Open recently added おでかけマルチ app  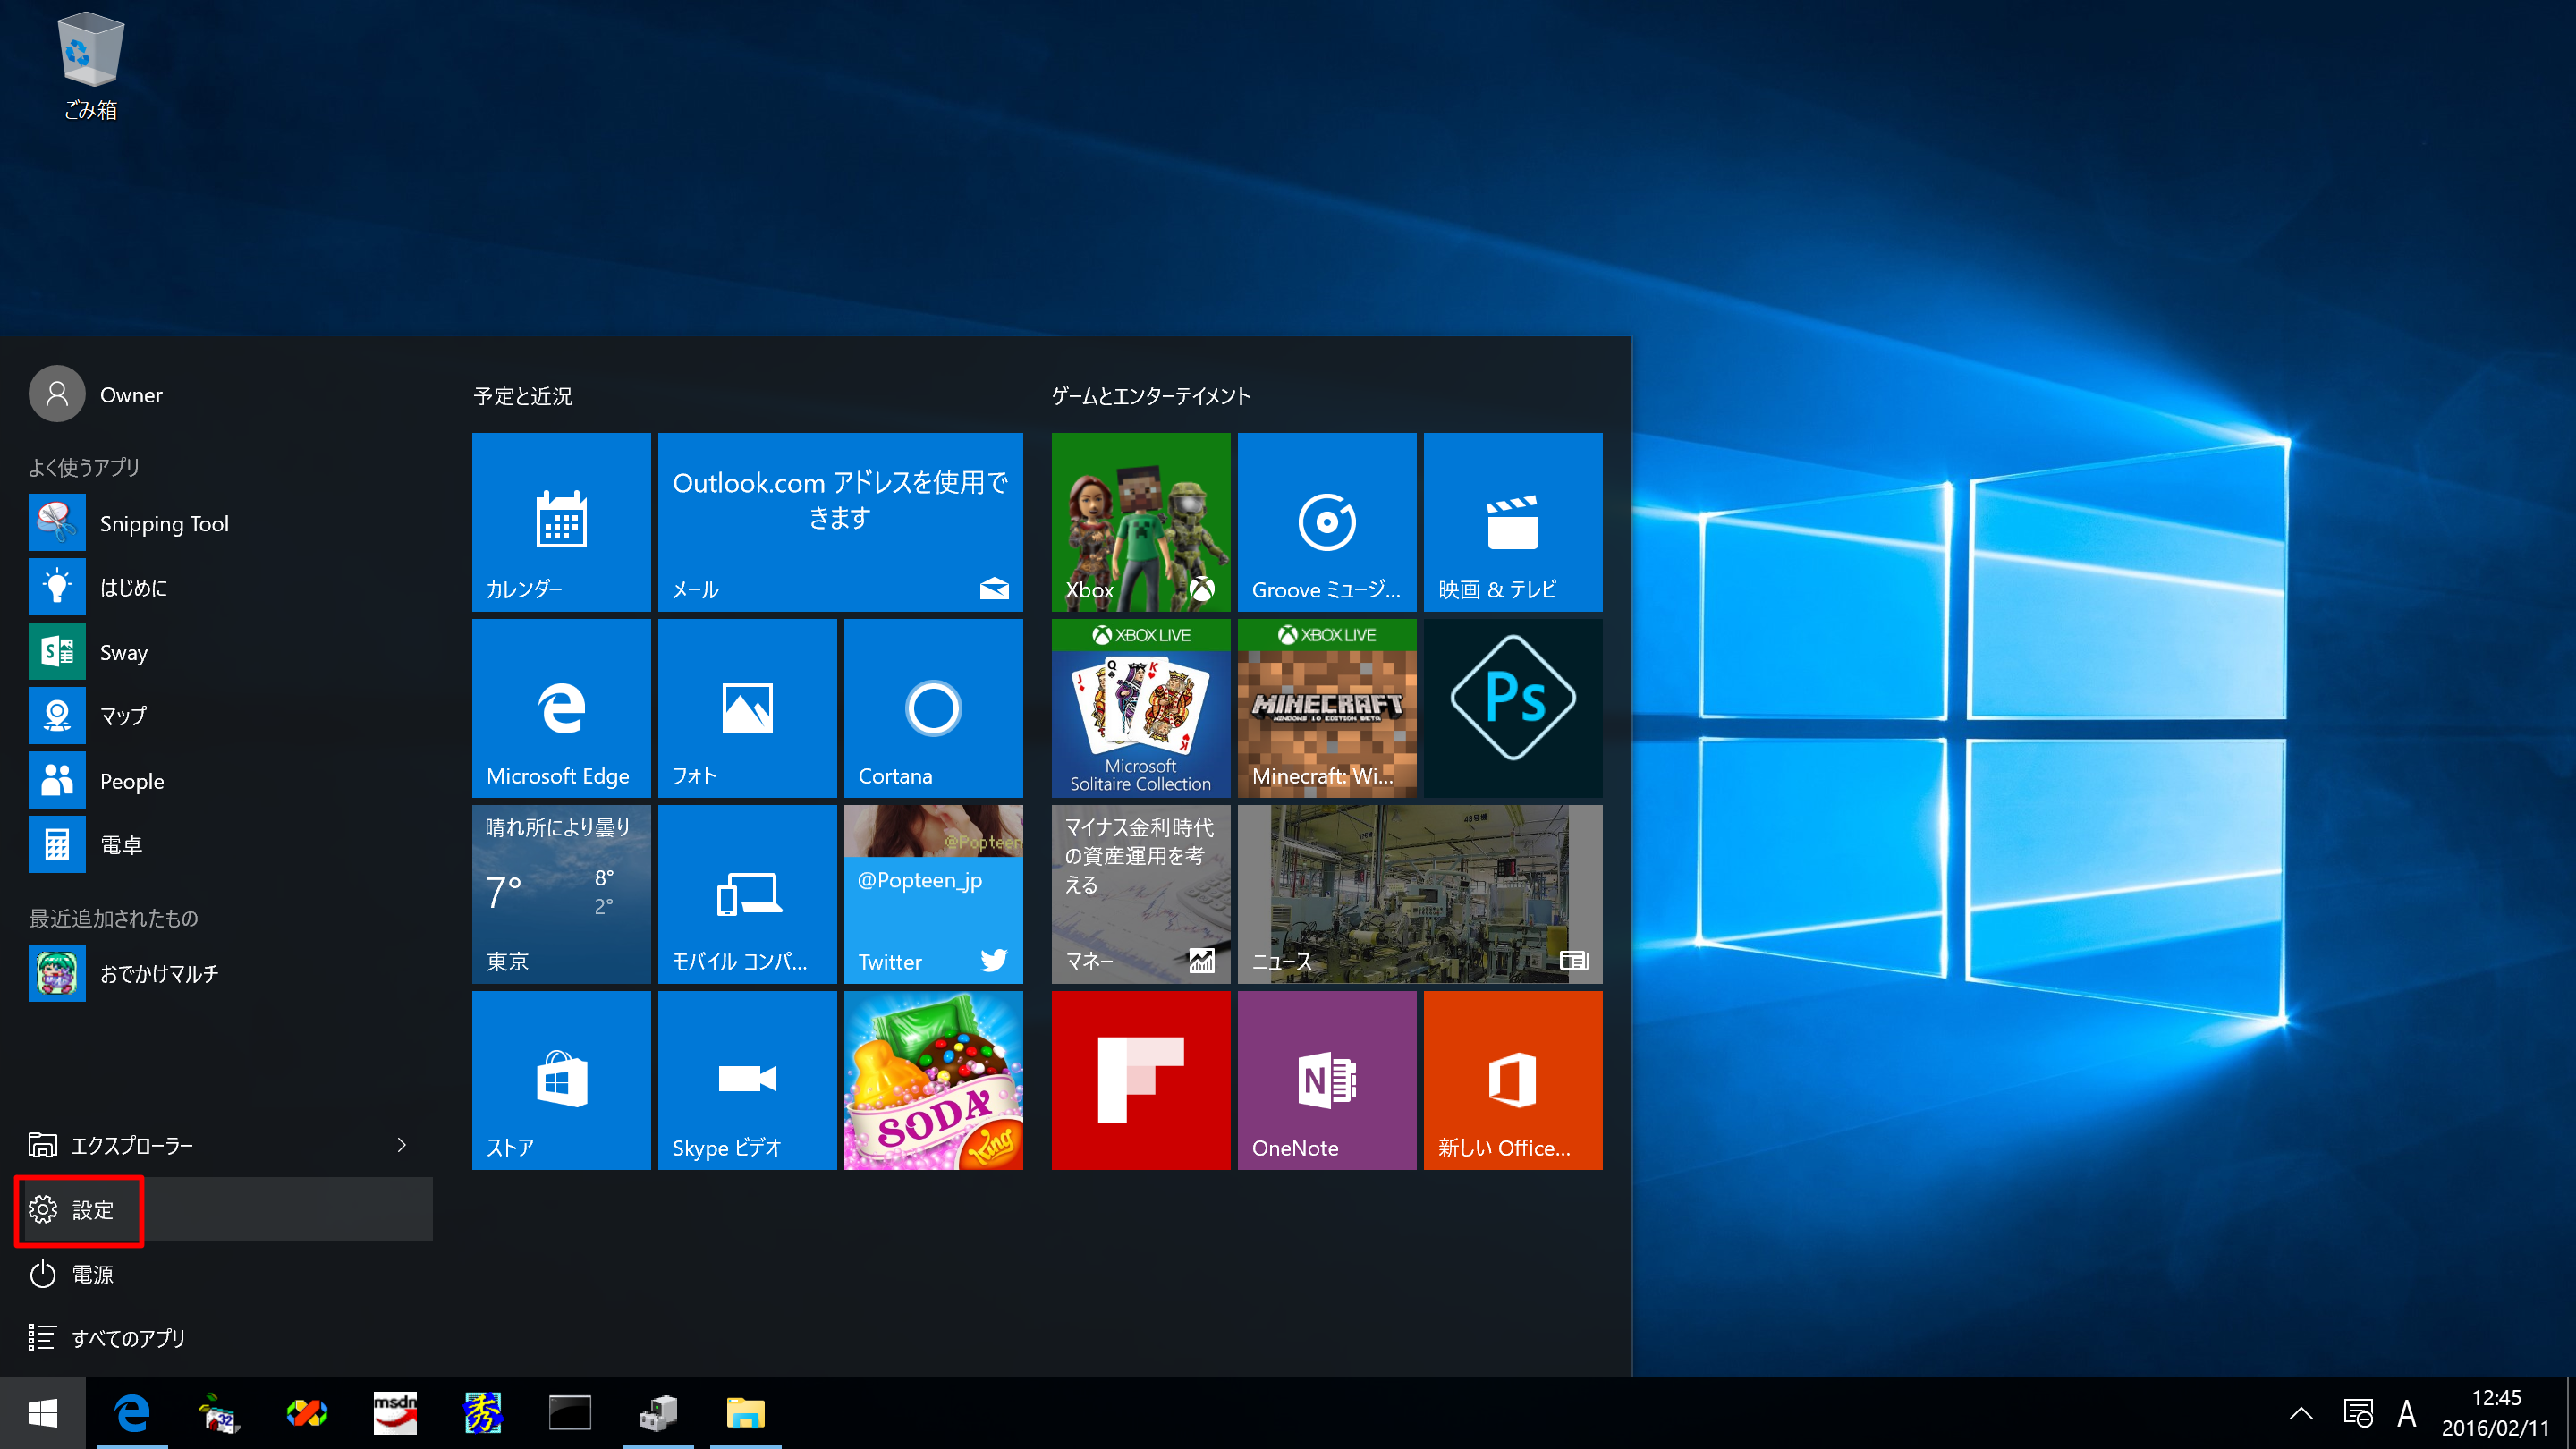tap(230, 973)
